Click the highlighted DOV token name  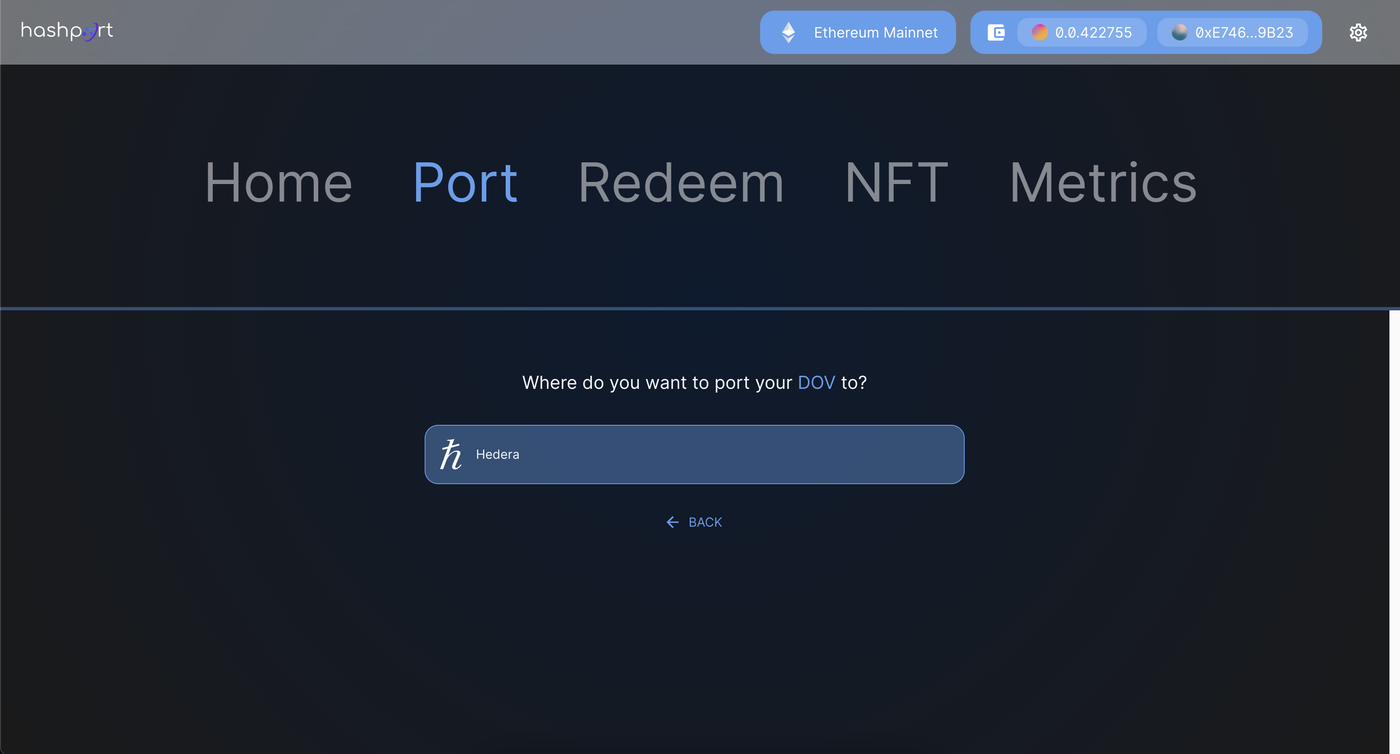816,383
